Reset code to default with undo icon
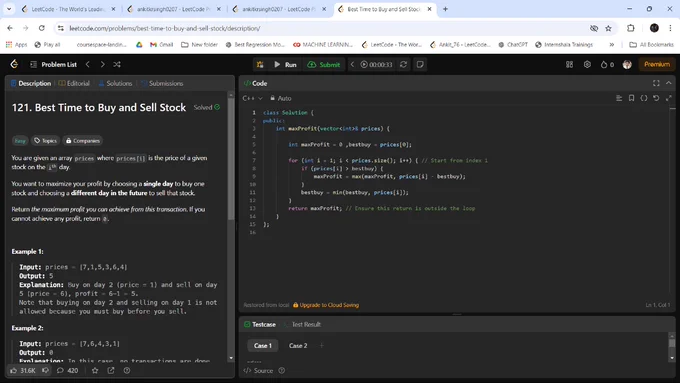 click(x=656, y=98)
